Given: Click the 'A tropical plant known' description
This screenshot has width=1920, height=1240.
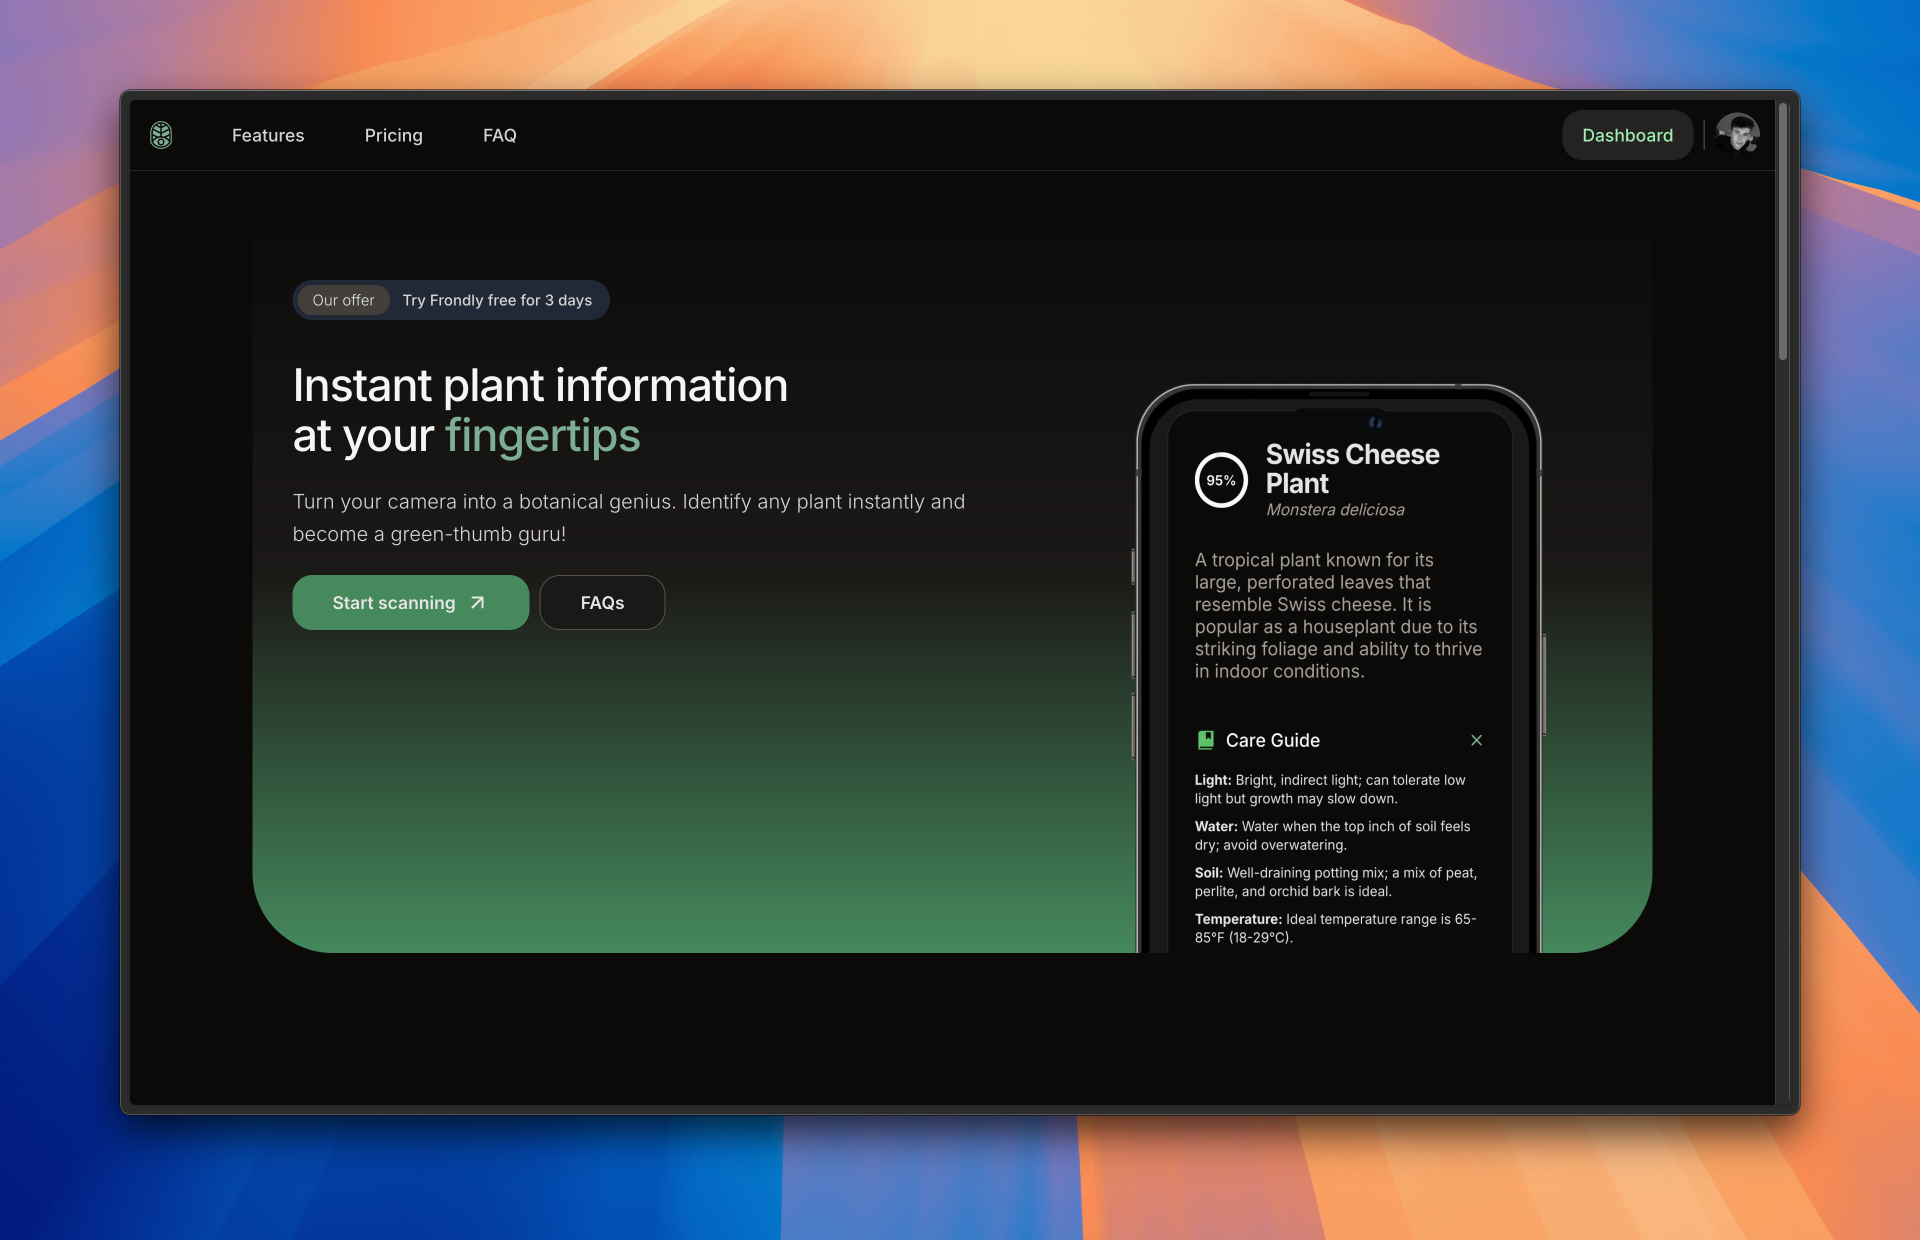Looking at the screenshot, I should (1338, 616).
